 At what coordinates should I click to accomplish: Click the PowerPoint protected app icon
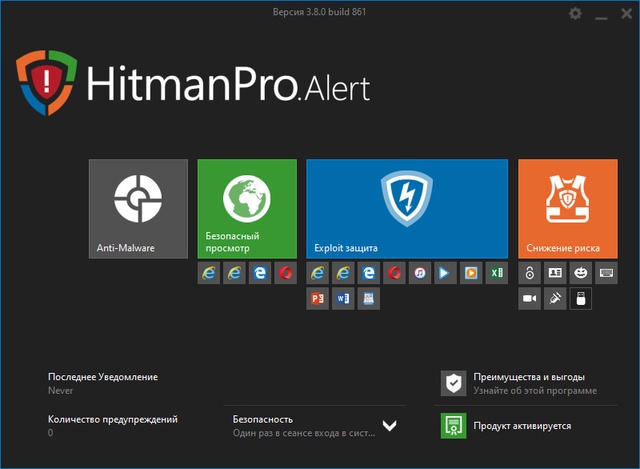coord(318,298)
